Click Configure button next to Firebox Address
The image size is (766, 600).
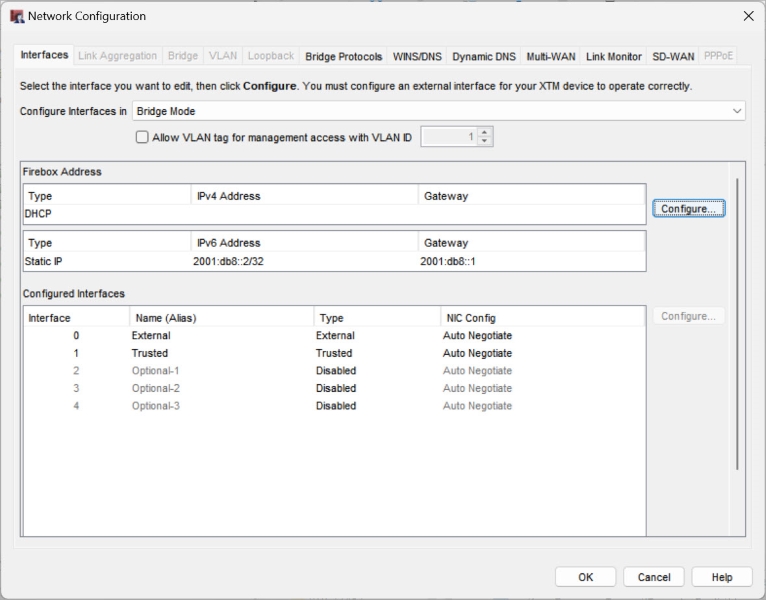tap(688, 209)
